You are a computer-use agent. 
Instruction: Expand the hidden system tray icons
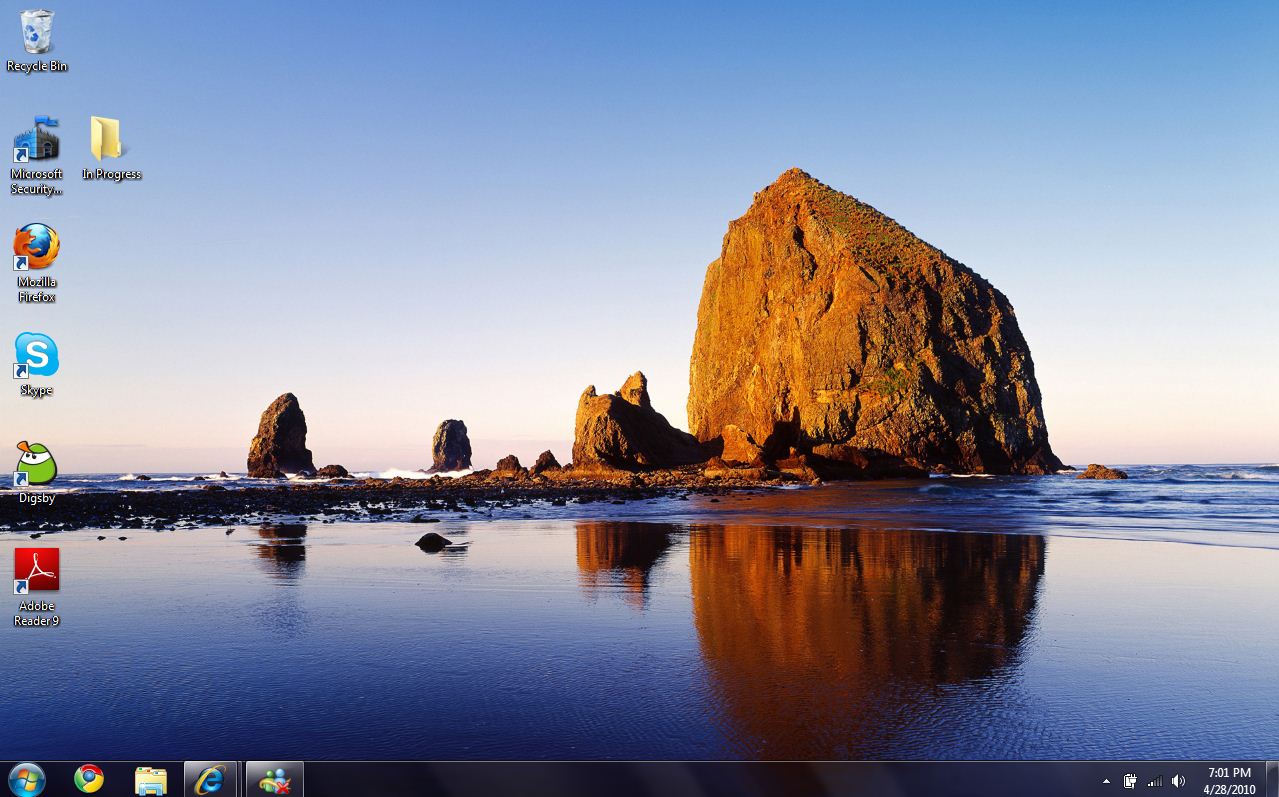pos(1106,781)
